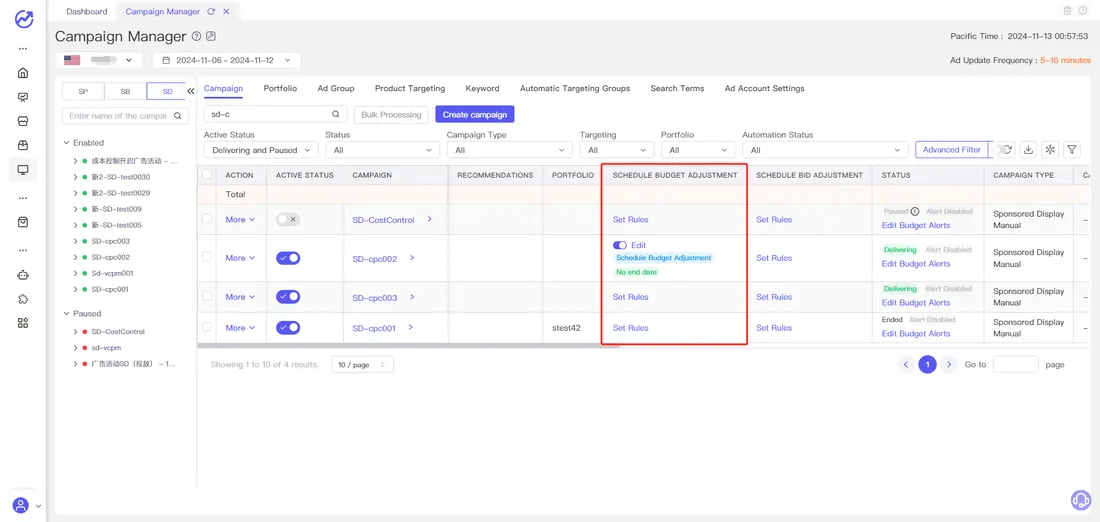The image size is (1100, 522).
Task: Click the Bulk Processing button
Action: pos(391,114)
